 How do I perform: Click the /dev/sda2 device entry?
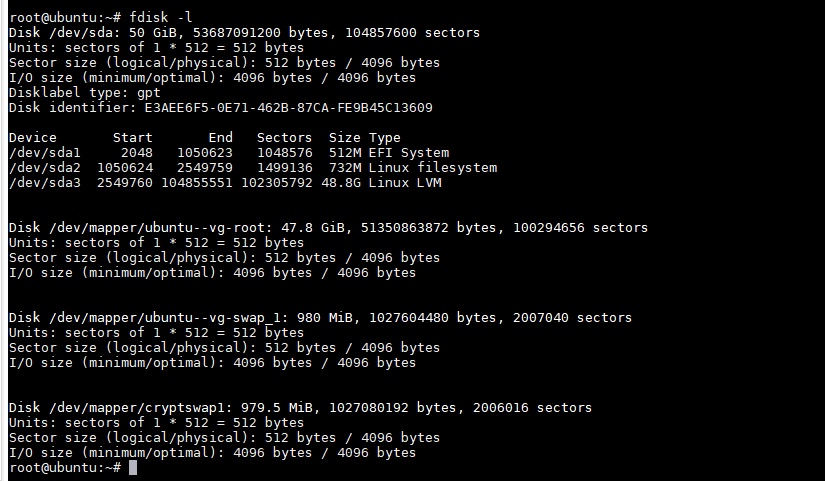45,168
